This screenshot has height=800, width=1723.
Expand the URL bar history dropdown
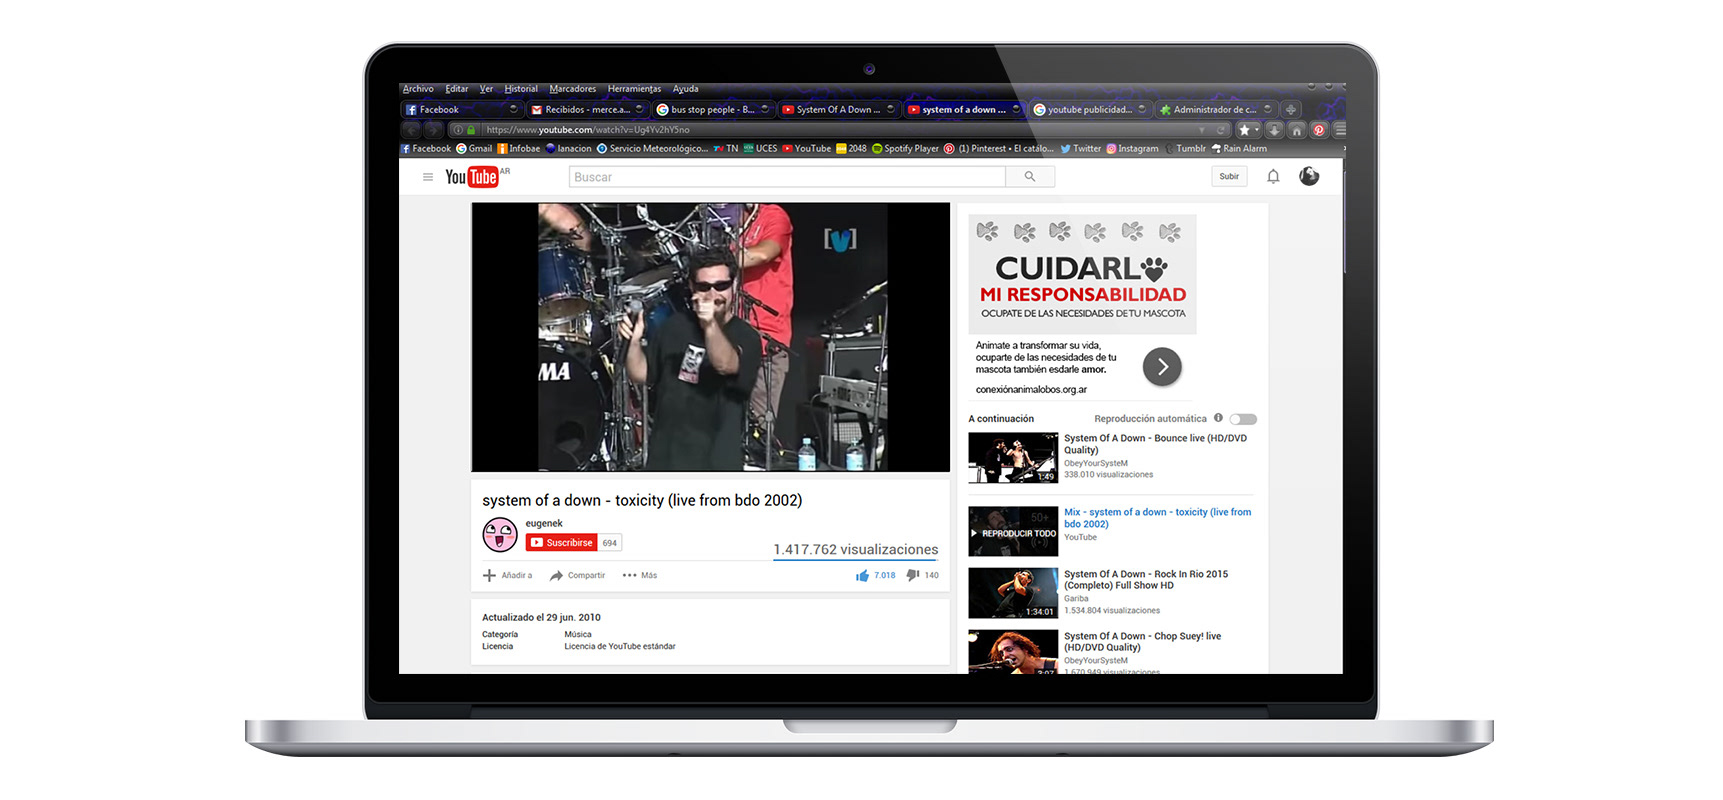pyautogui.click(x=1201, y=130)
